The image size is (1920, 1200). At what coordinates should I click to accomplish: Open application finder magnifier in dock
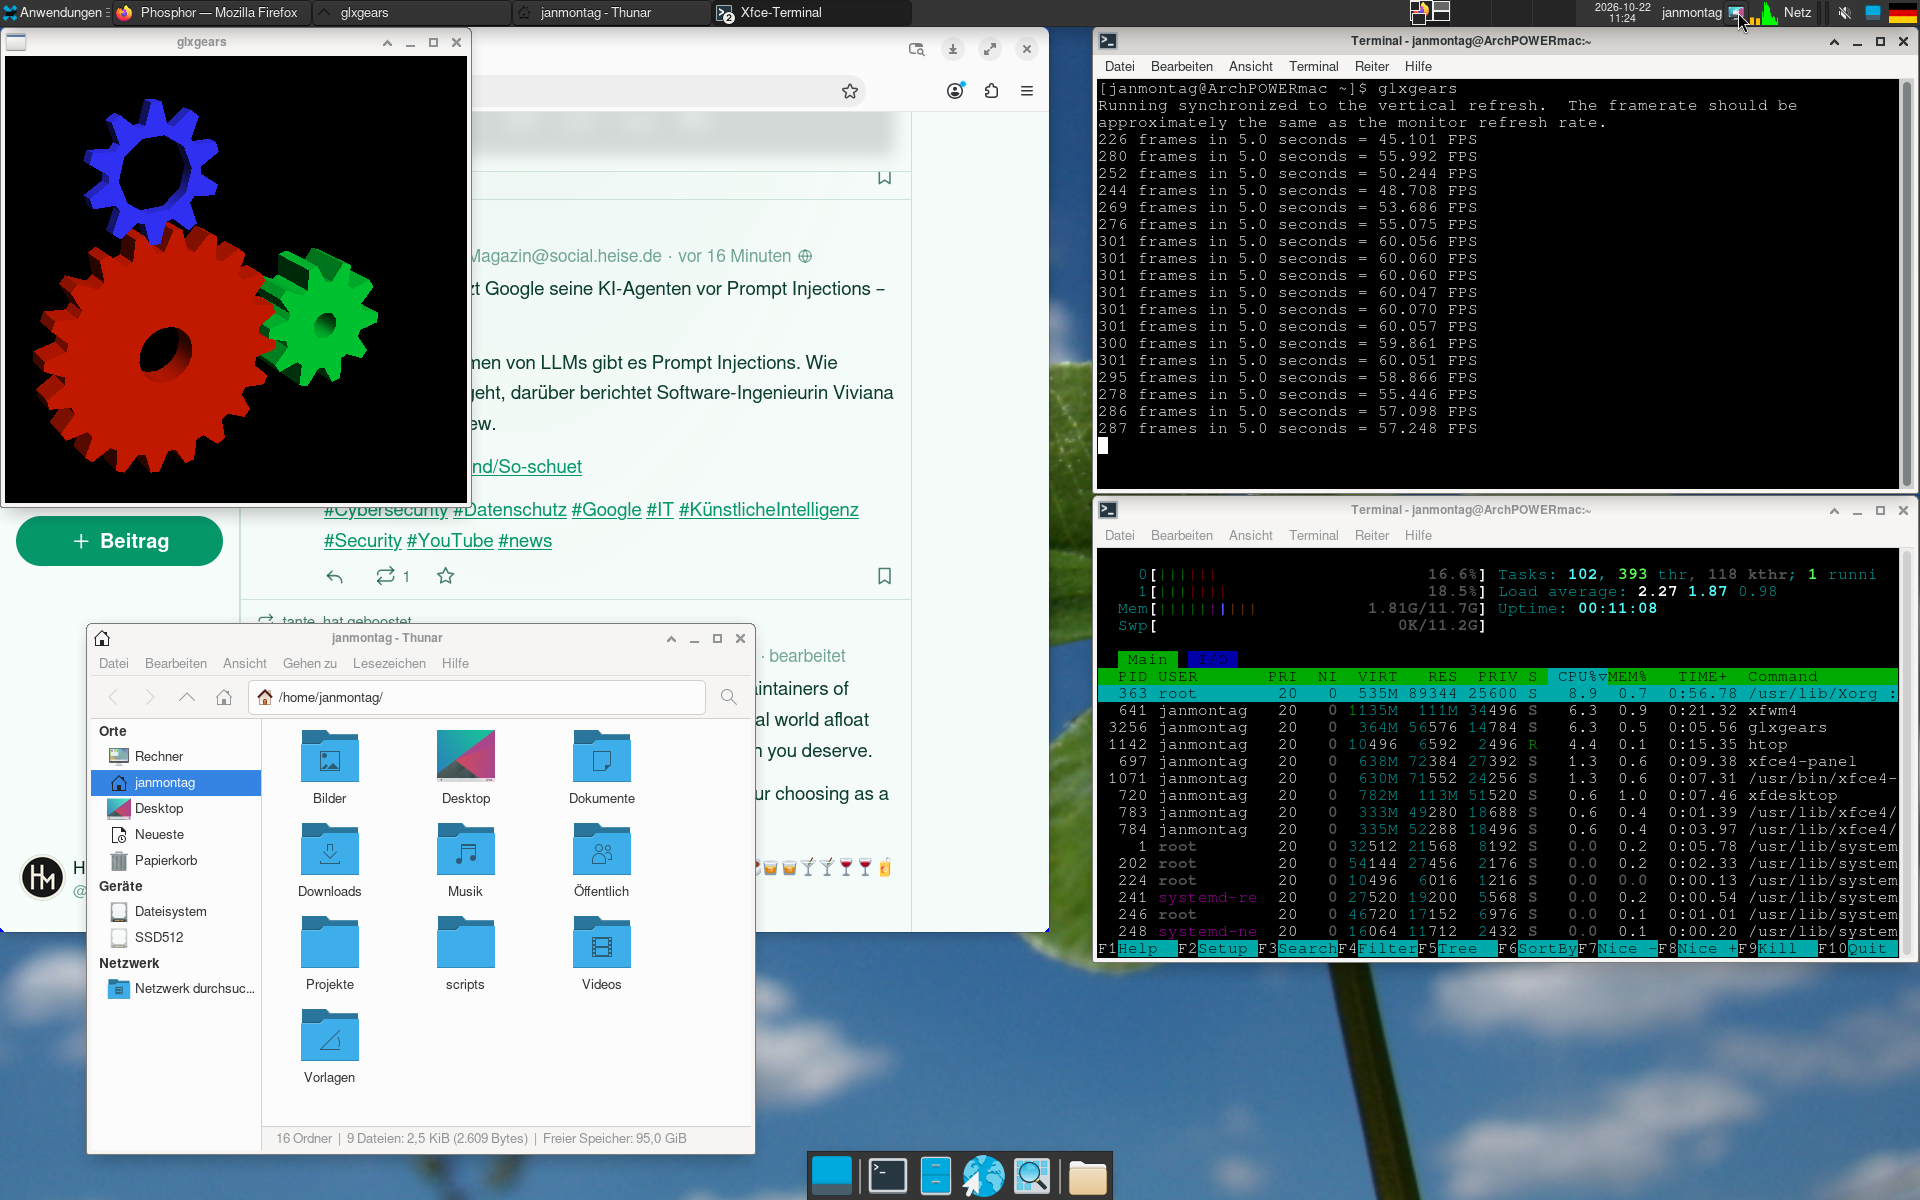click(x=1032, y=1176)
